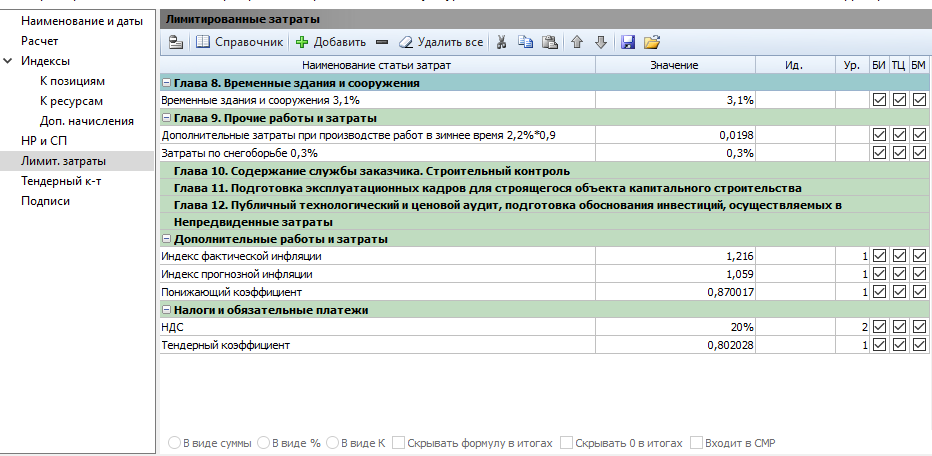This screenshot has width=932, height=456.
Task: Toggle ТЦ checkbox for Тендерный коэффициент
Action: (x=899, y=345)
